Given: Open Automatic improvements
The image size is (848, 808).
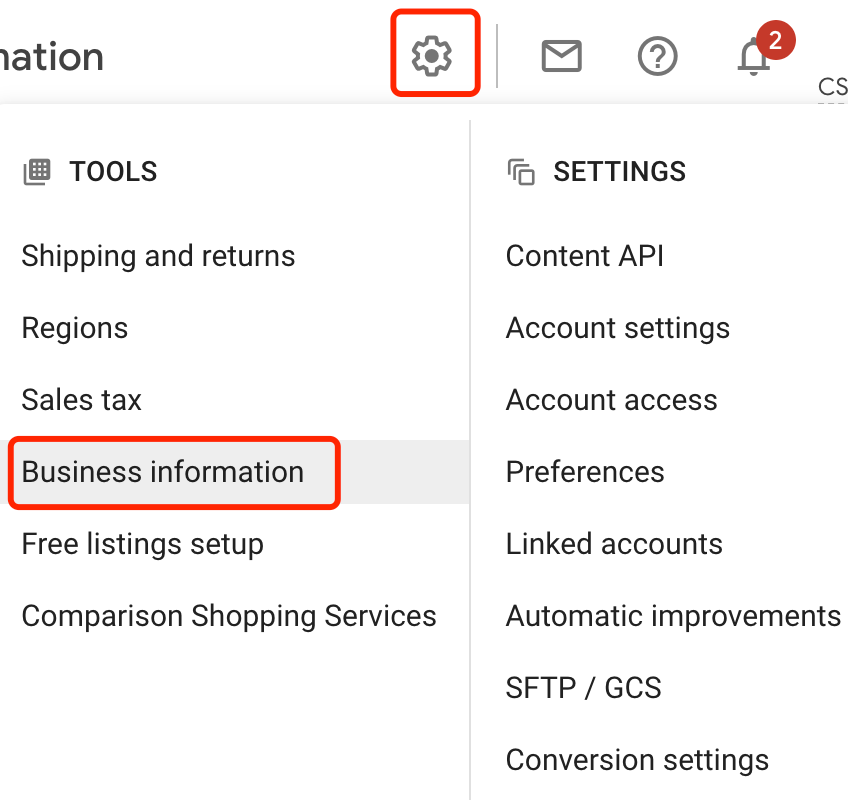Looking at the screenshot, I should pyautogui.click(x=673, y=616).
